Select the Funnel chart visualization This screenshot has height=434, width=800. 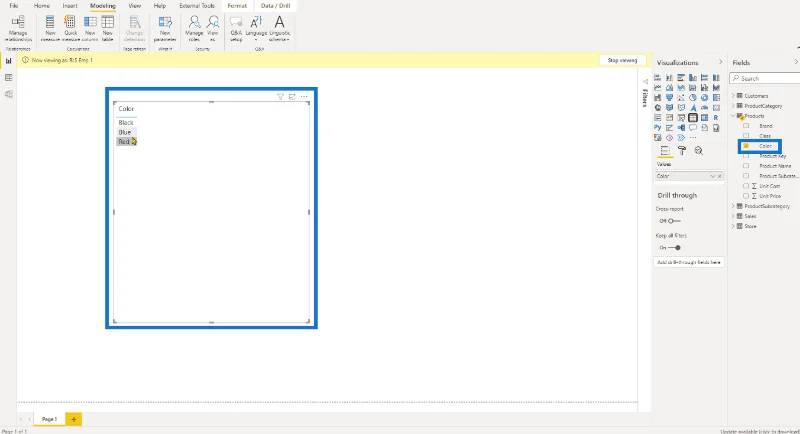click(669, 97)
